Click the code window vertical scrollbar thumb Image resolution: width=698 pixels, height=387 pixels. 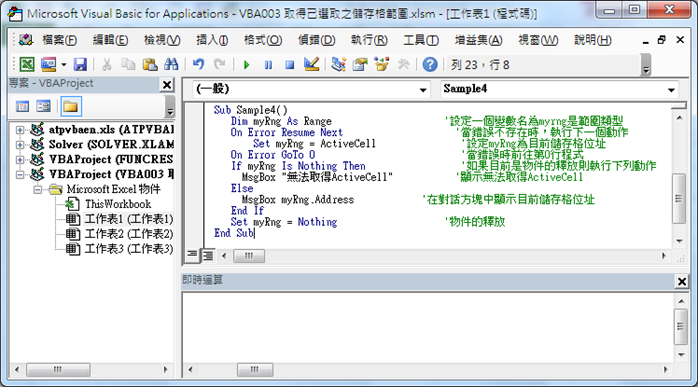coord(679,199)
